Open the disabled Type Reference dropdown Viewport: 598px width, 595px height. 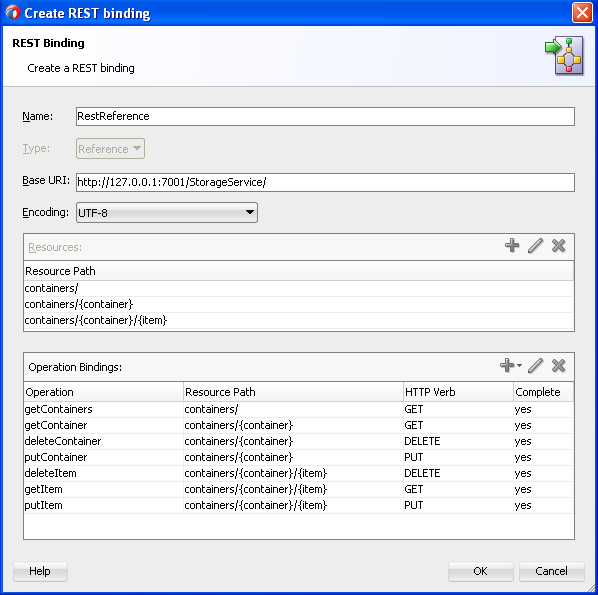click(110, 148)
